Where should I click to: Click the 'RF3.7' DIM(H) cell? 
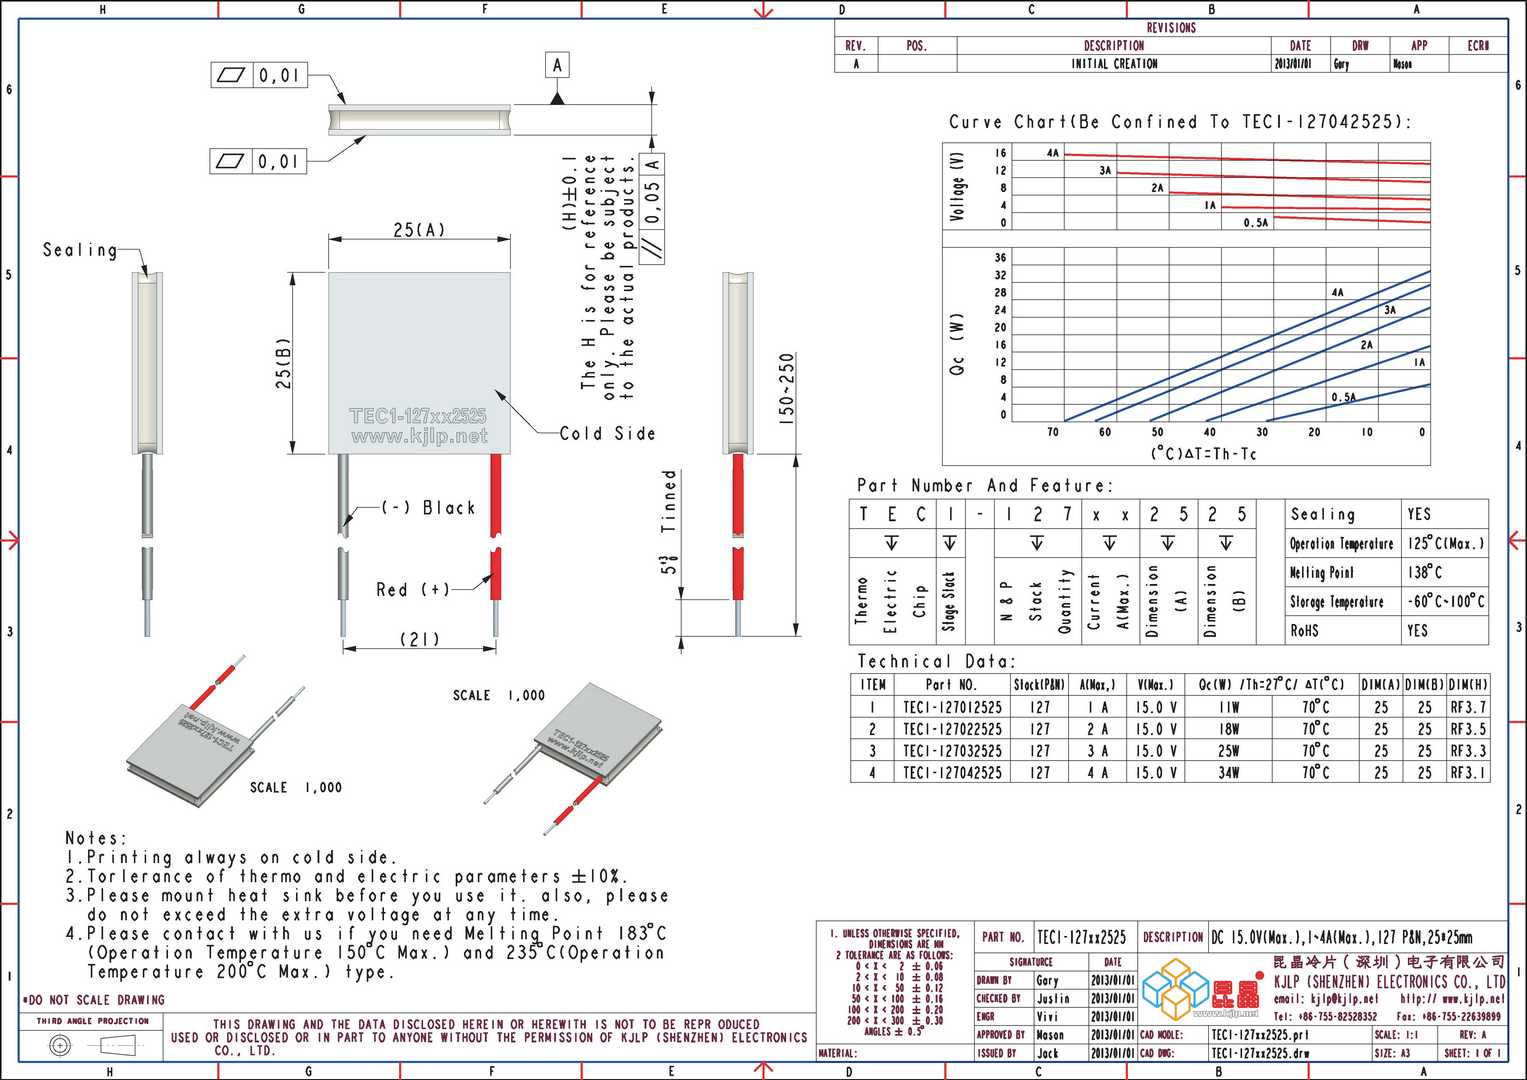(1468, 707)
